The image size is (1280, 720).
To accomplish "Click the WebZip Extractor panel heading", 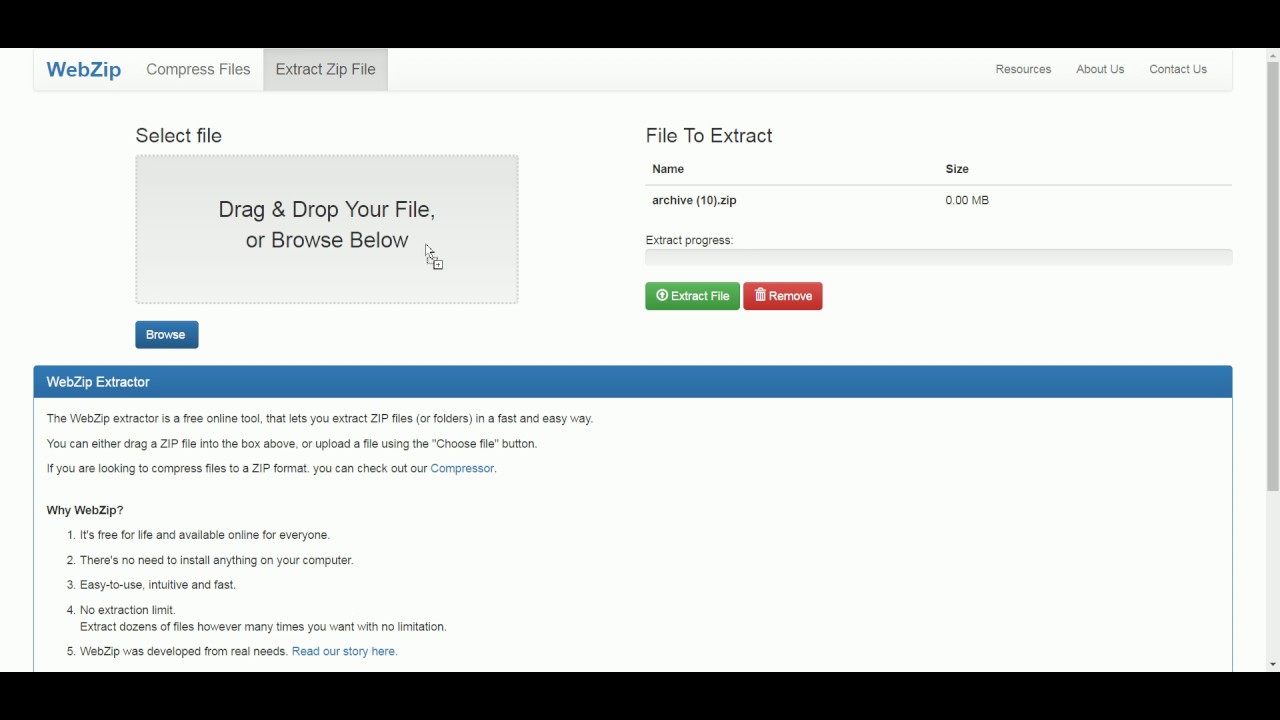I will [x=633, y=382].
